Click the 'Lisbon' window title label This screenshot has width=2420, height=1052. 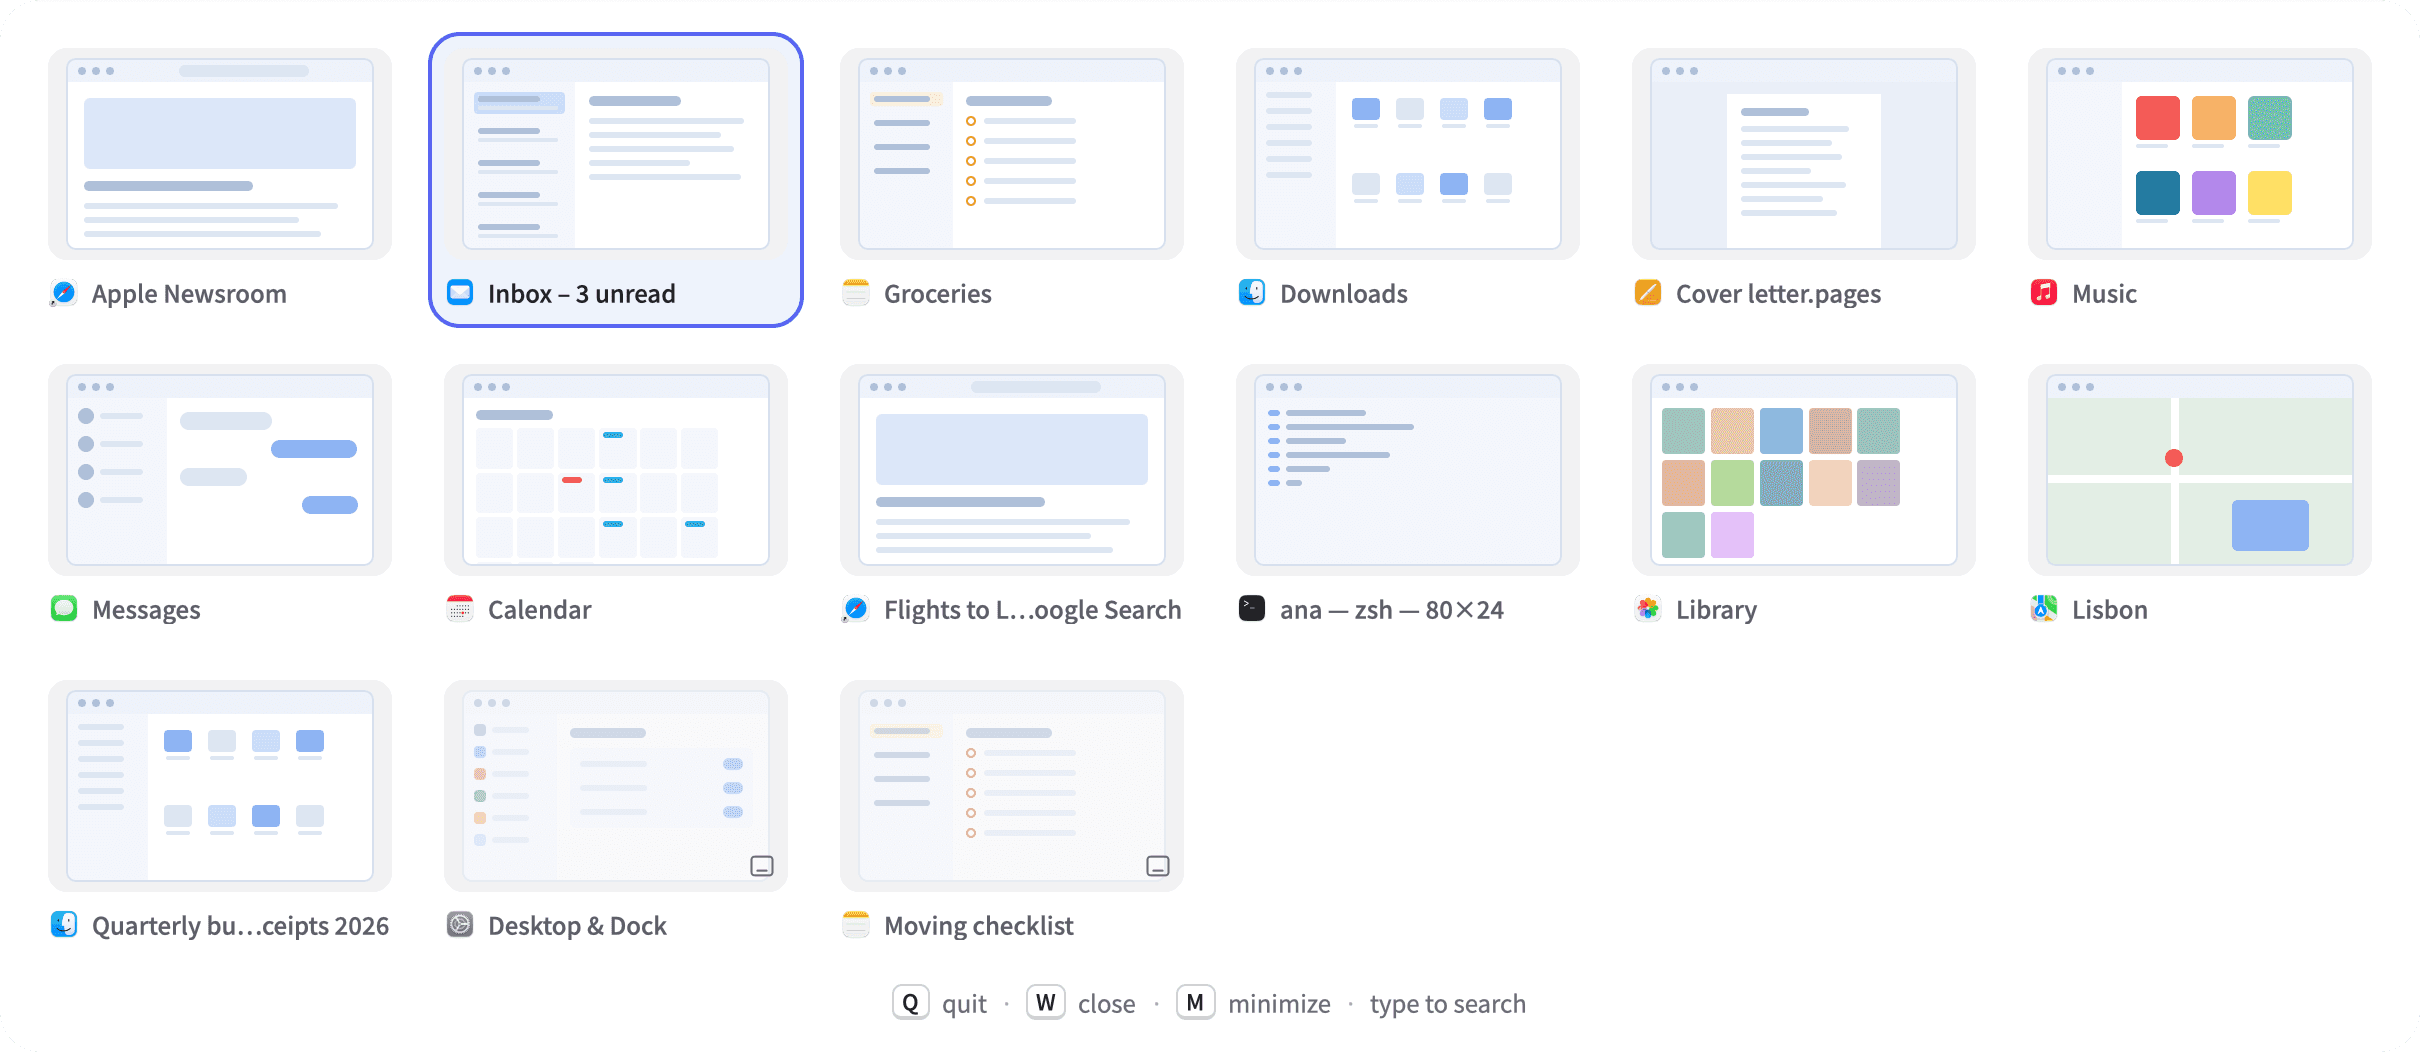pos(2110,610)
